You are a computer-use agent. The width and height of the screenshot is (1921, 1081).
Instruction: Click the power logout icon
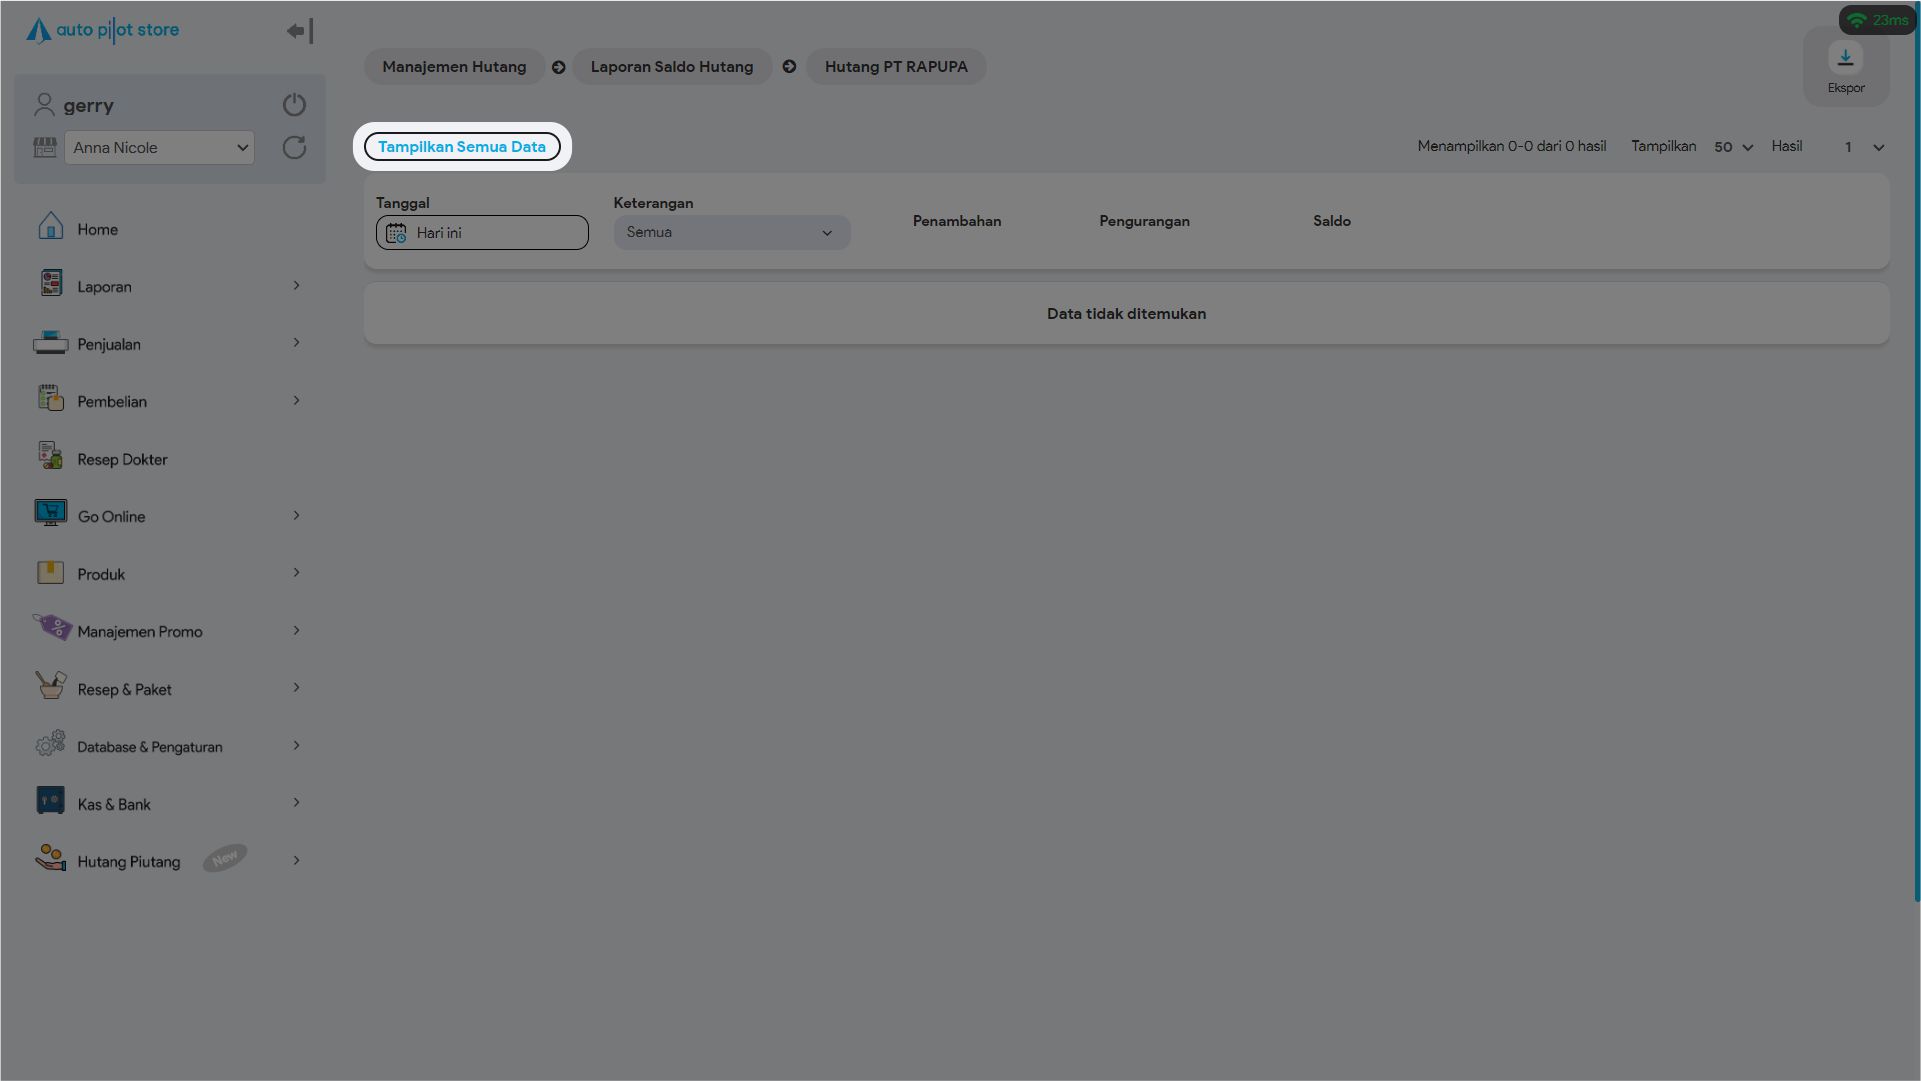point(294,105)
